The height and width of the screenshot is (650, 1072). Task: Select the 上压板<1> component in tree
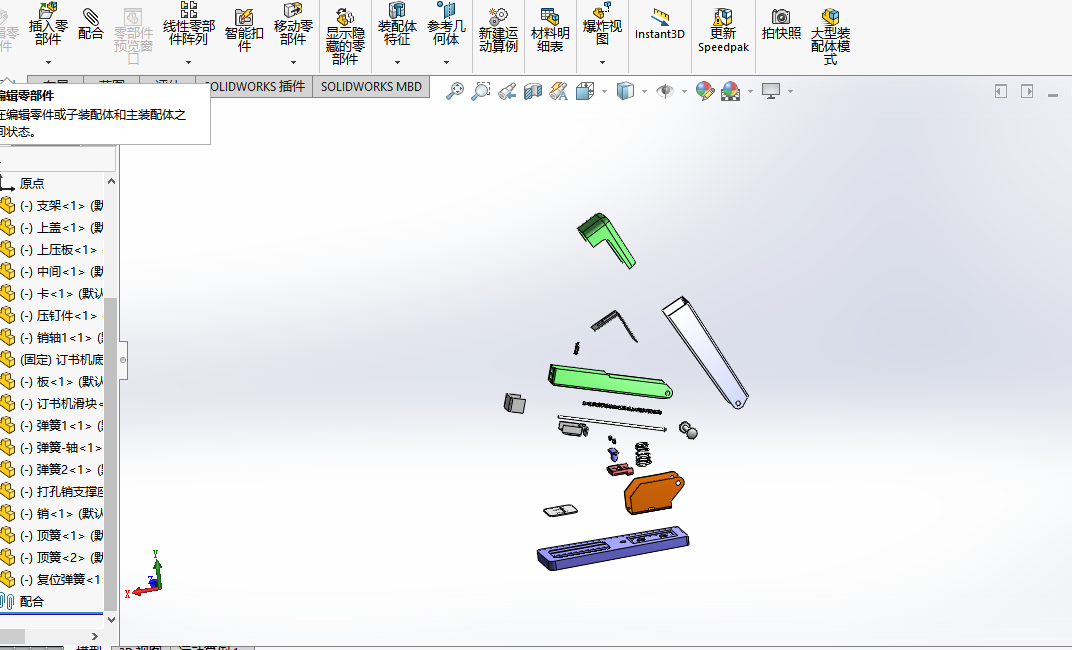point(52,249)
